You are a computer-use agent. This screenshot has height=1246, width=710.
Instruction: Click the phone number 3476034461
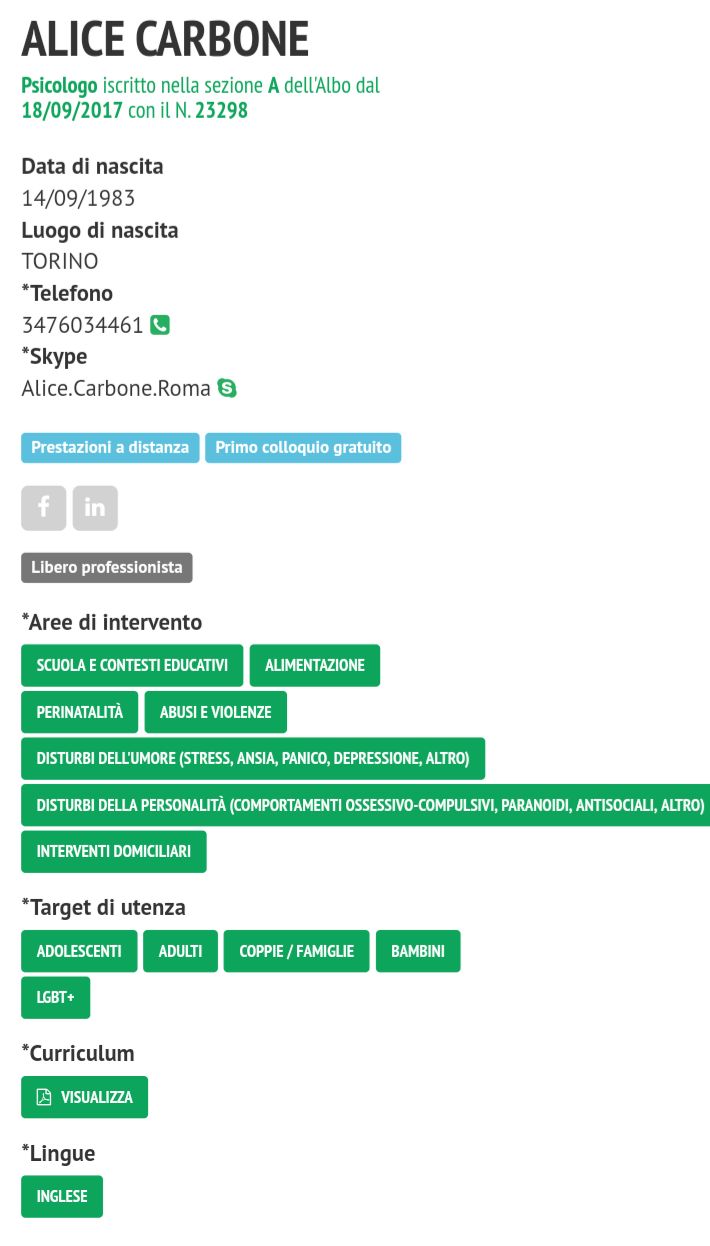click(83, 325)
